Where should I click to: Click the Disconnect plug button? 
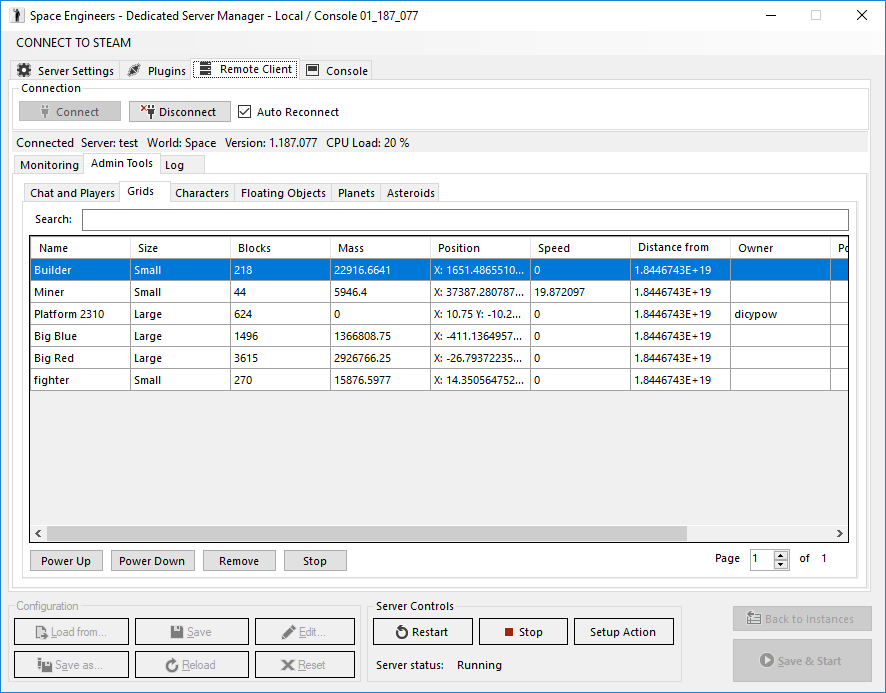(180, 111)
